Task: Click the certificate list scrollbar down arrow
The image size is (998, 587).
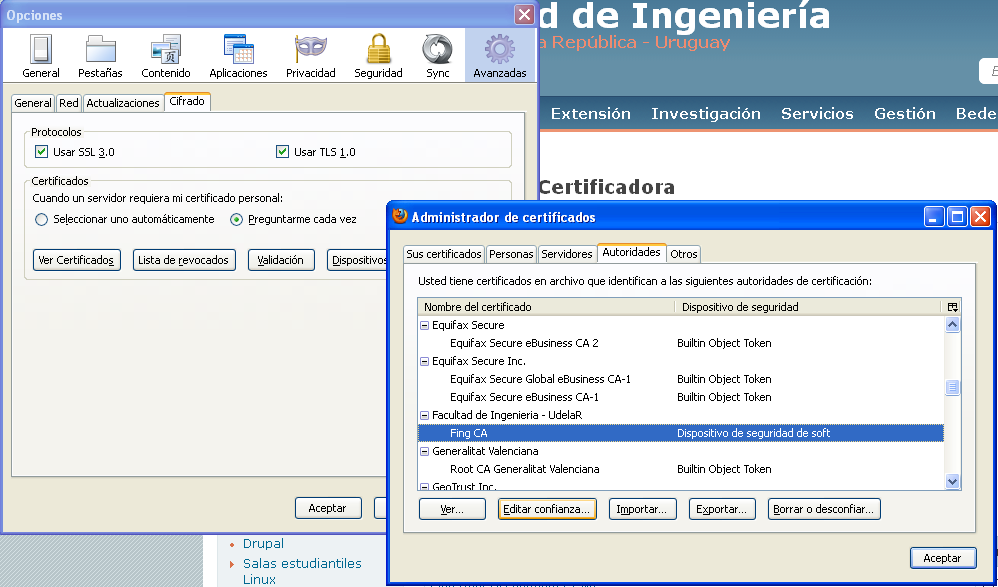Action: 952,481
